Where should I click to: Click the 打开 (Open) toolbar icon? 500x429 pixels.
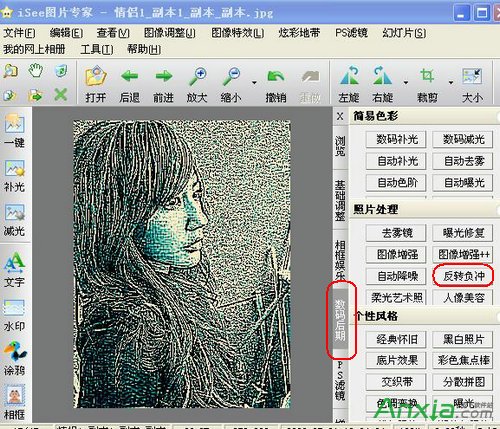(x=96, y=76)
